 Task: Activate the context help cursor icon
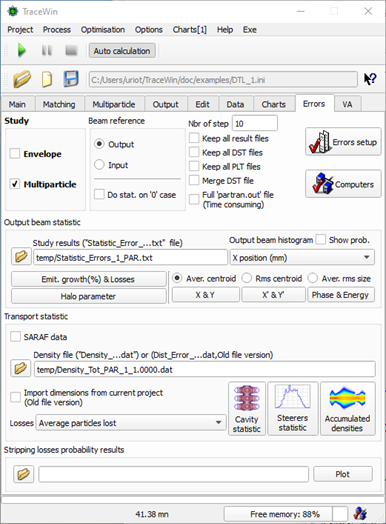pos(370,80)
